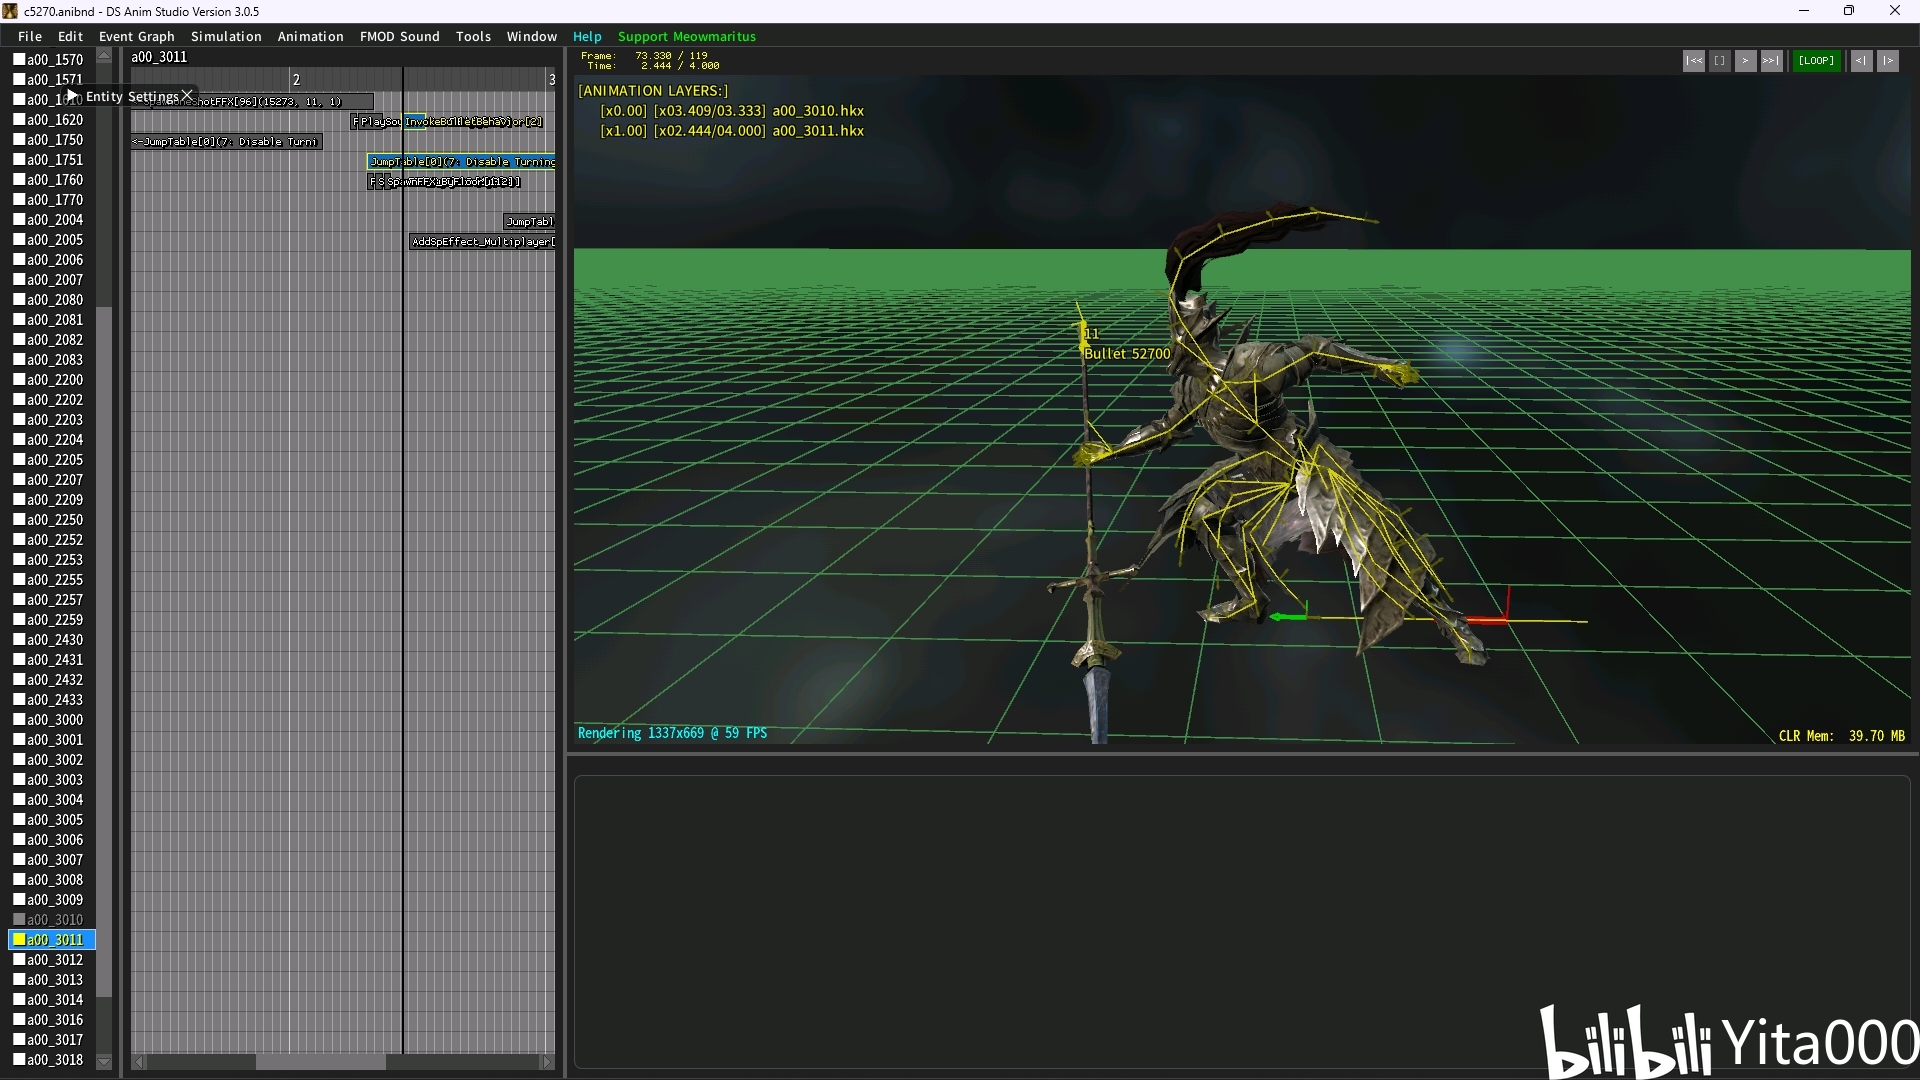
Task: Check the a00_3012 animation checkbox
Action: pos(19,960)
